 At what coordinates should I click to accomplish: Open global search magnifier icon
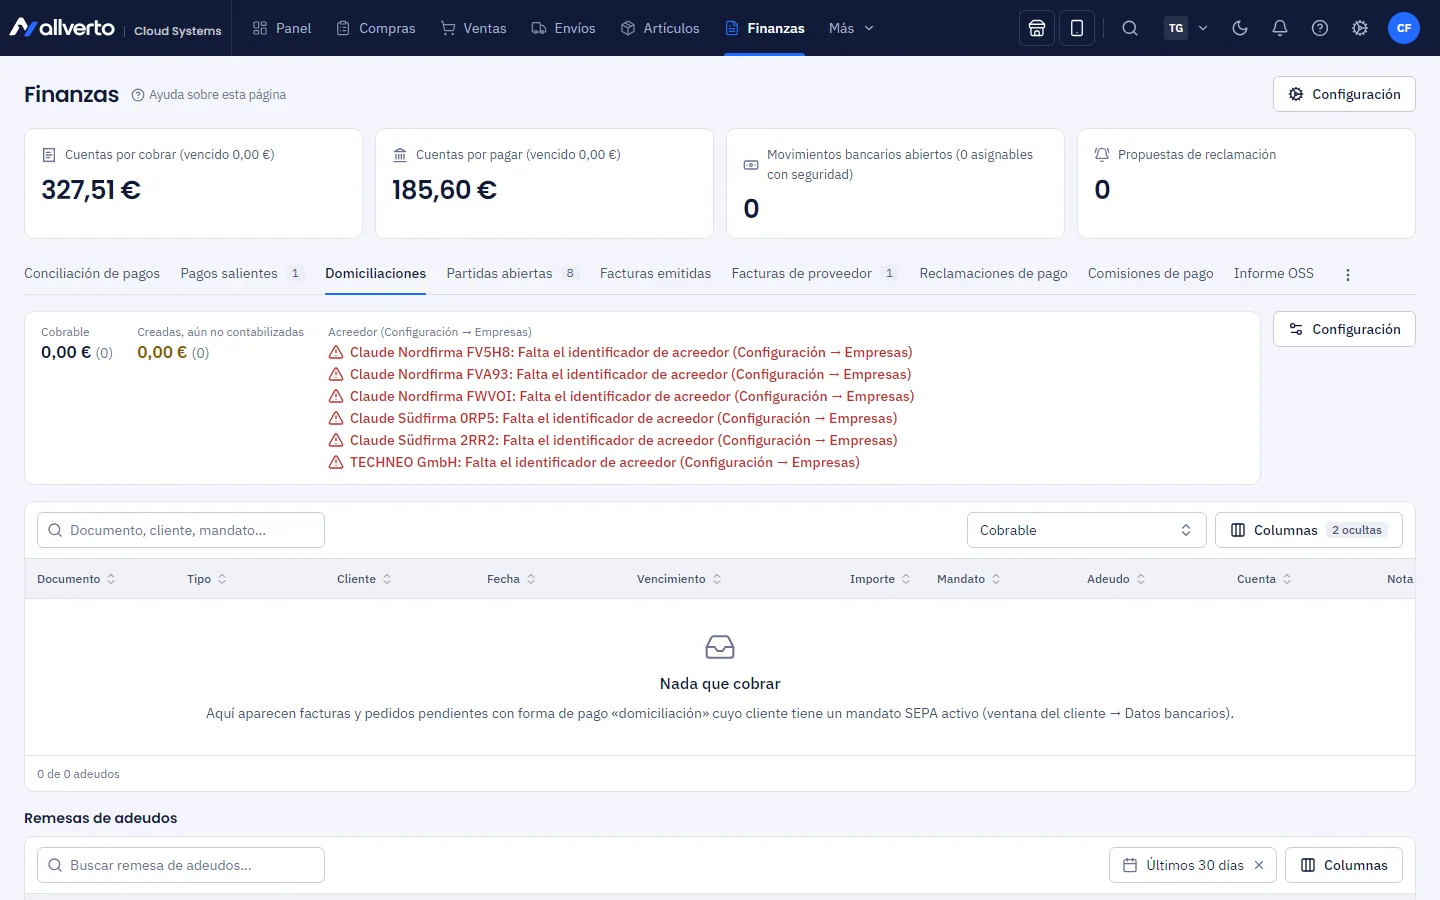tap(1130, 28)
